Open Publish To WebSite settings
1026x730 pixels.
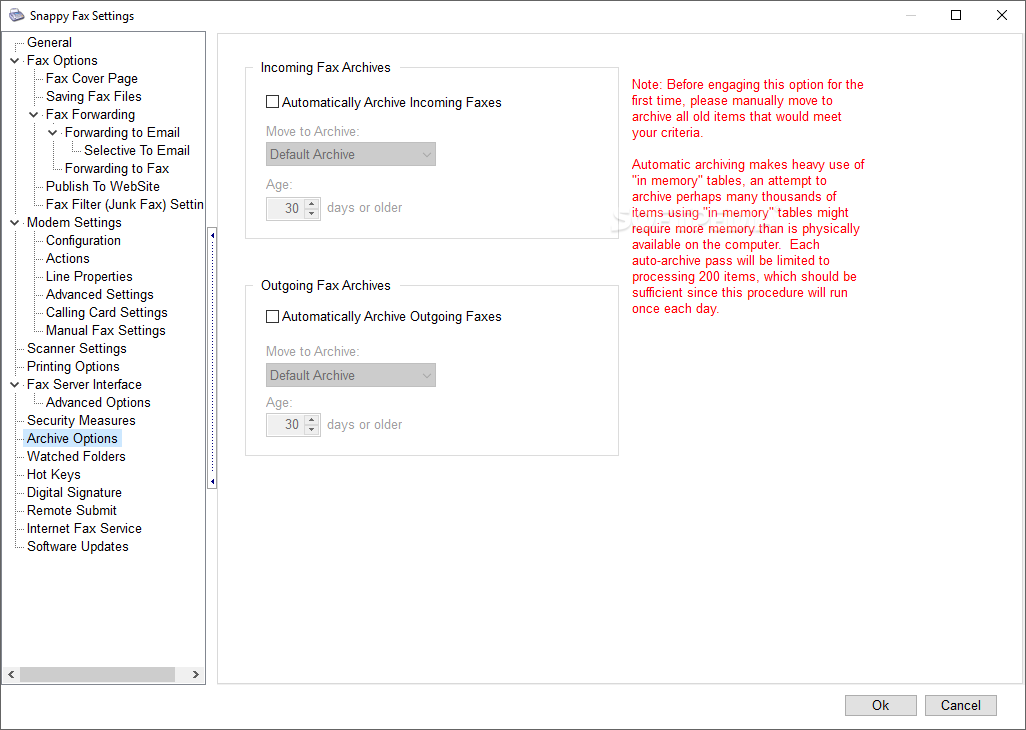[x=103, y=186]
